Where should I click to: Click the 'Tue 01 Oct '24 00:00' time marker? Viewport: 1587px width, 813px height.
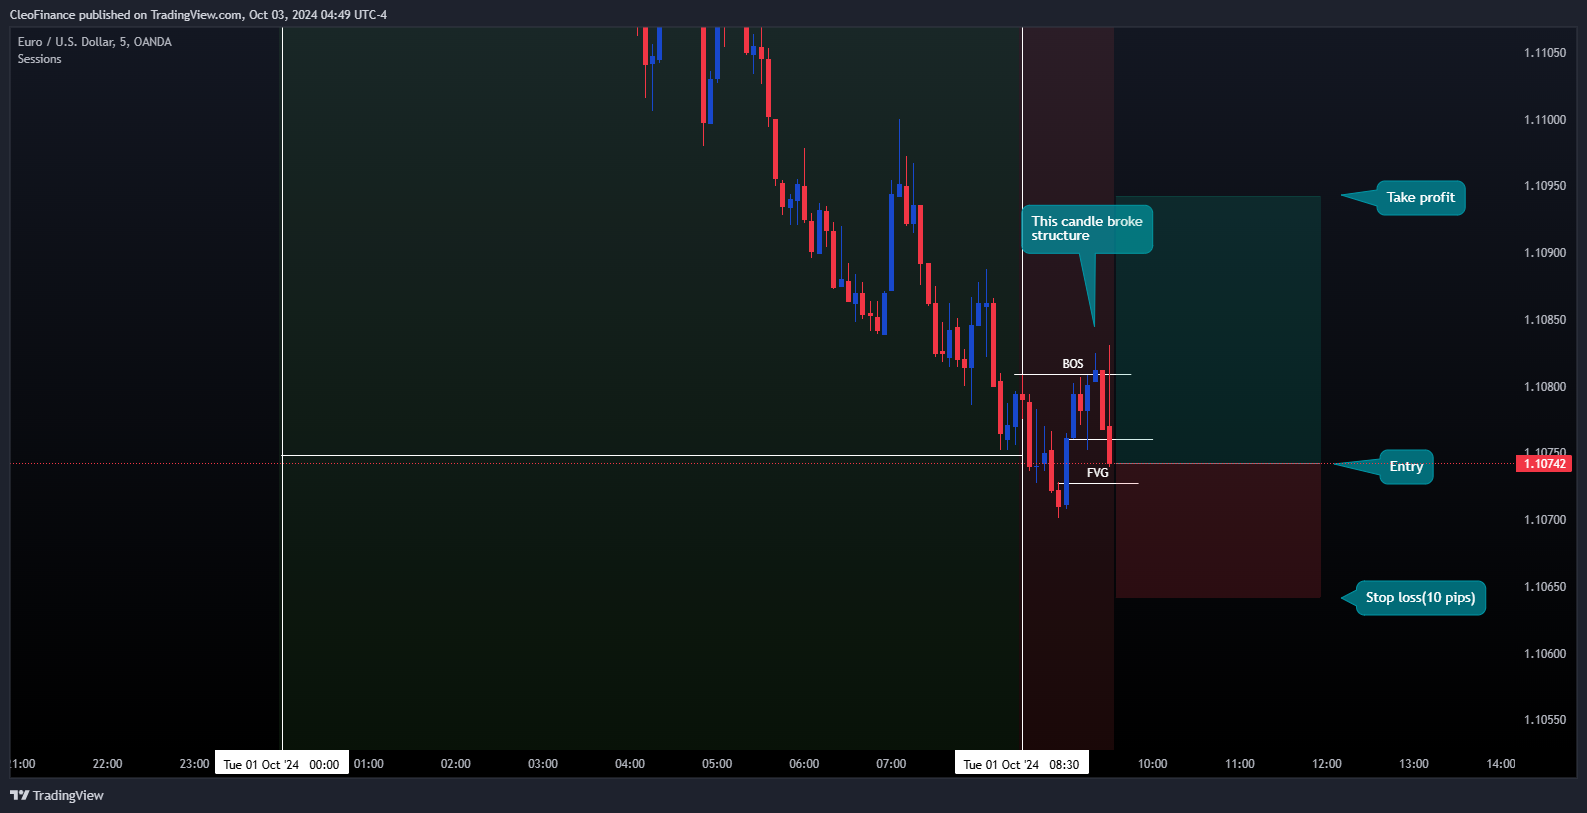coord(282,764)
